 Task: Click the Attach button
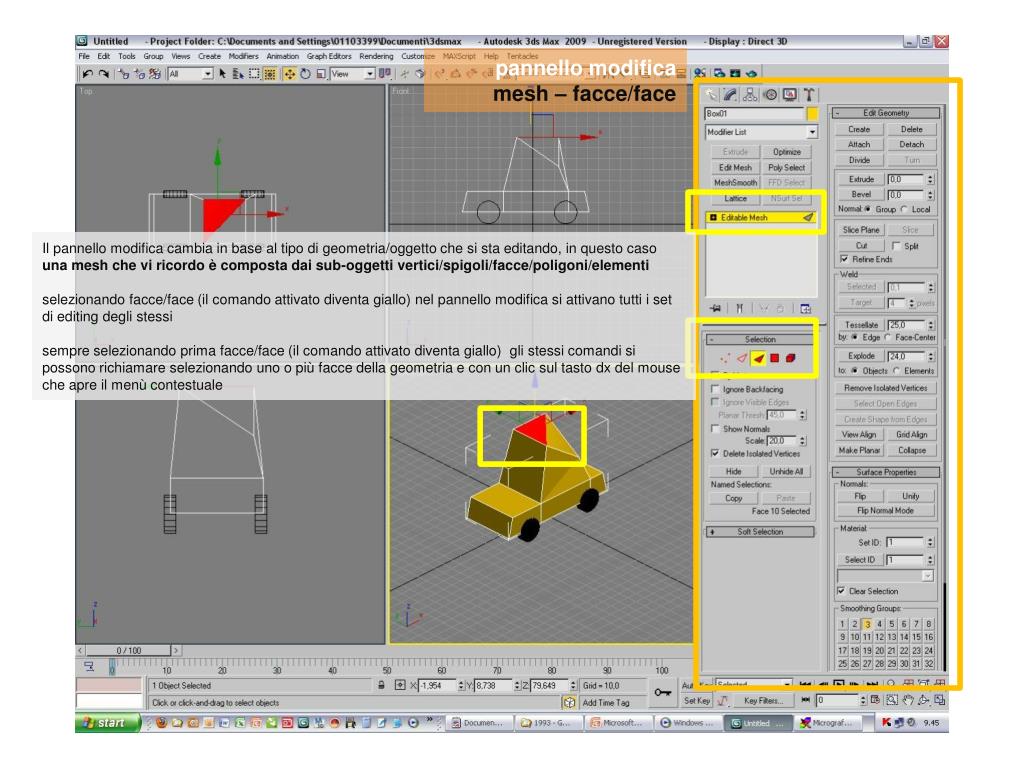(x=859, y=144)
